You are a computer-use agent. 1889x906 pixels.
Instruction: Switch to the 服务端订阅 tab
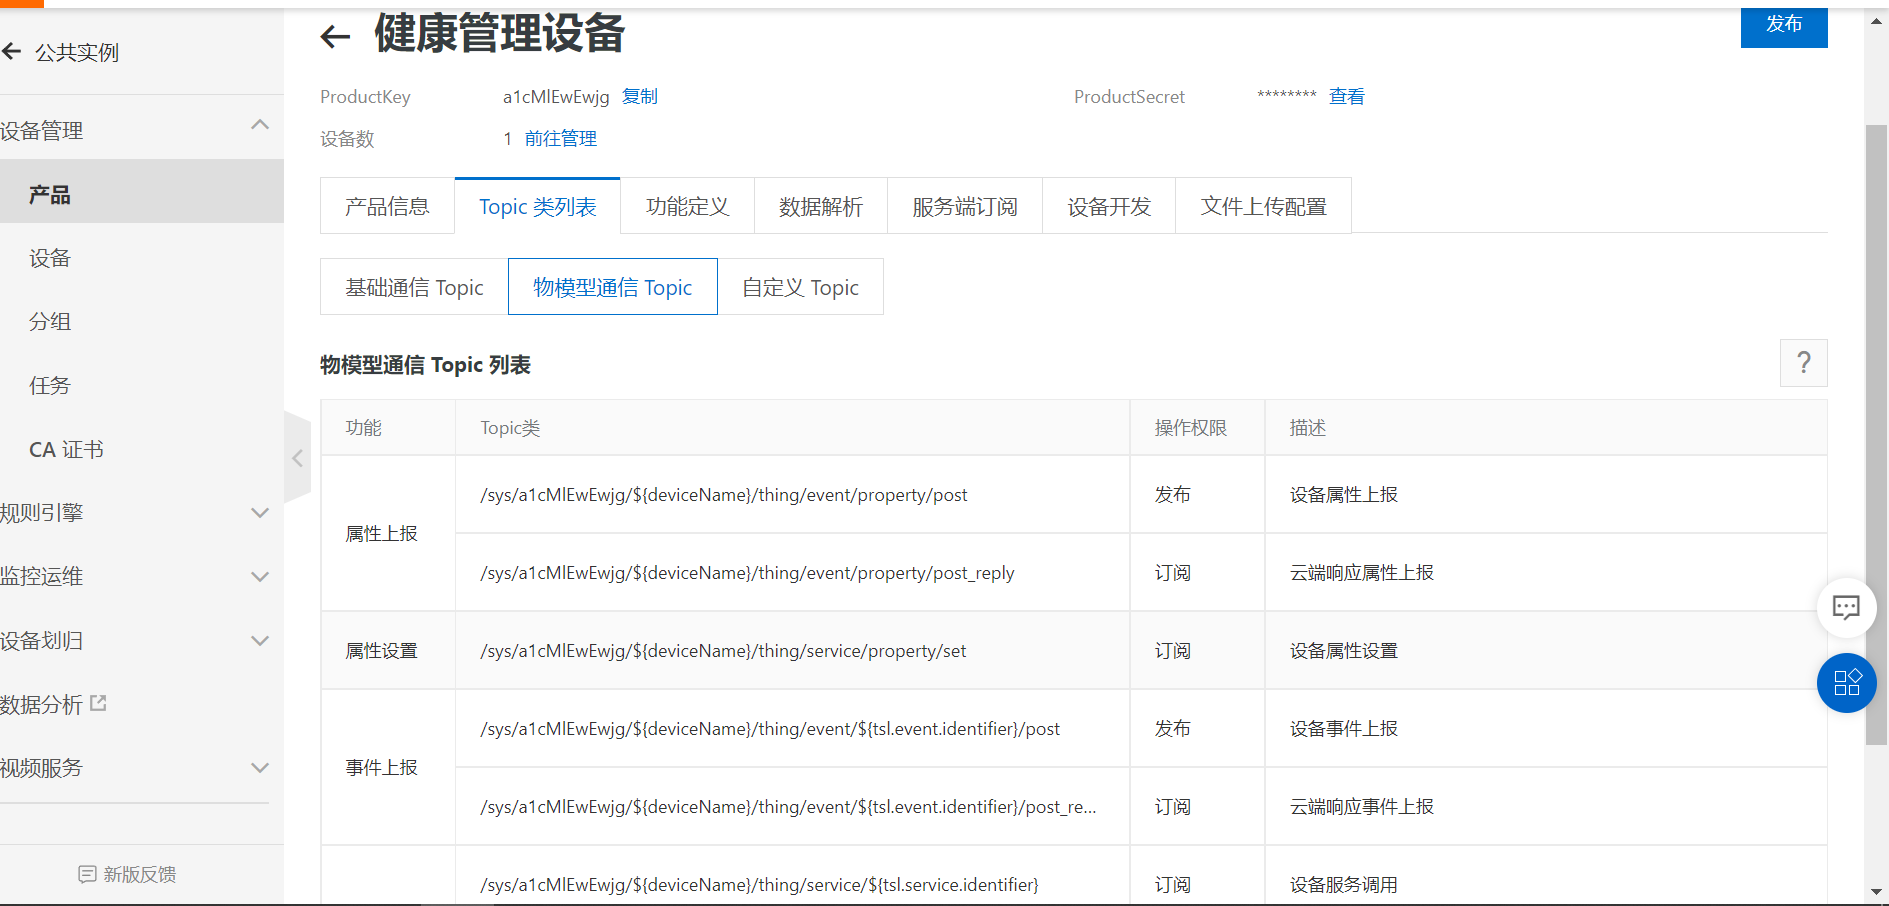tap(965, 206)
